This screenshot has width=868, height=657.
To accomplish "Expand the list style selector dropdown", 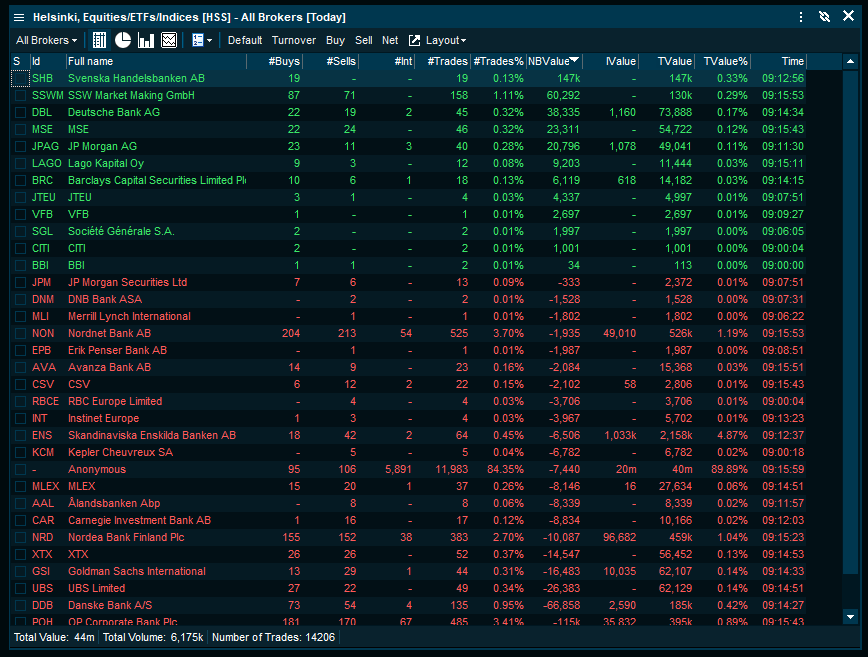I will point(201,40).
